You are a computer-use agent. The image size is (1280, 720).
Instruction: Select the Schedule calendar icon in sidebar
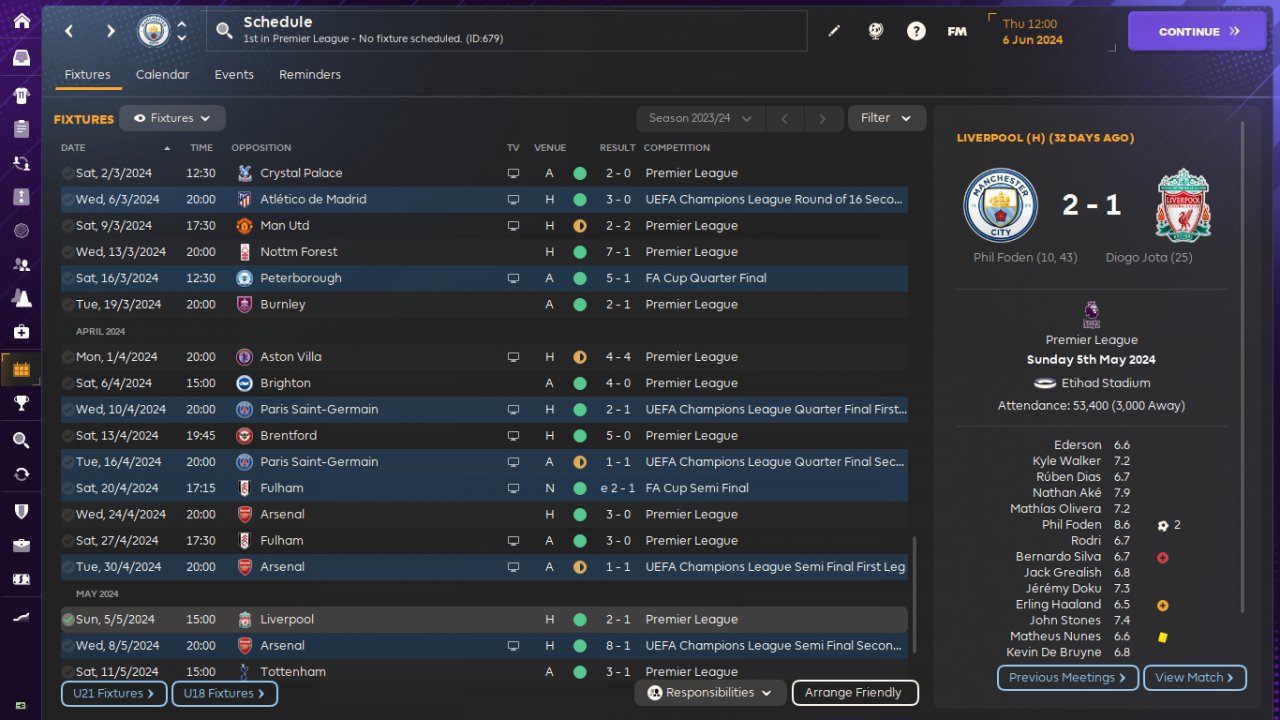pyautogui.click(x=21, y=370)
